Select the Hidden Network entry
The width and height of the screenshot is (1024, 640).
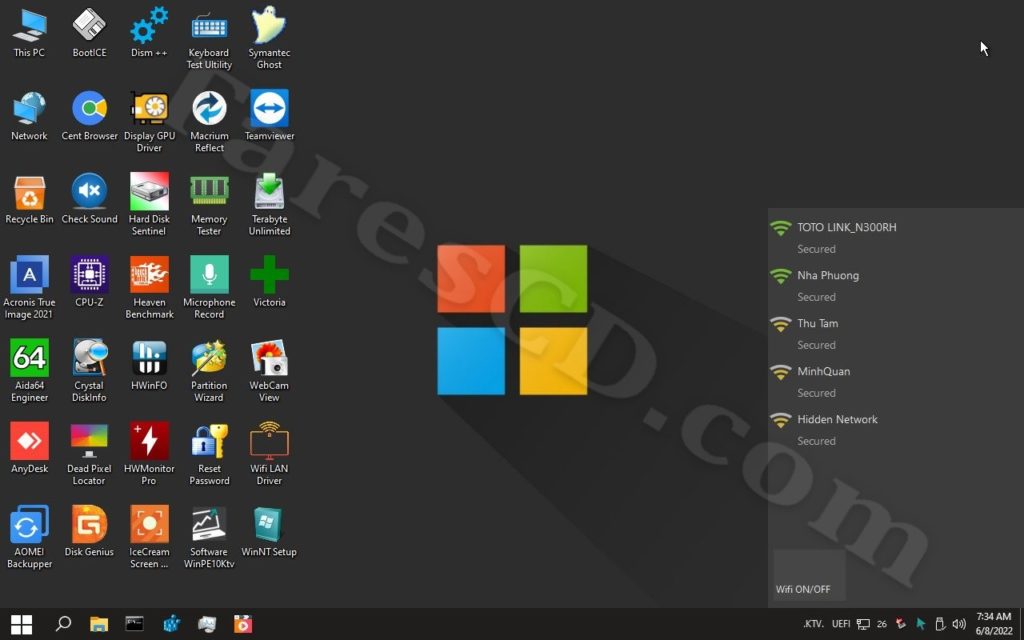pyautogui.click(x=895, y=429)
